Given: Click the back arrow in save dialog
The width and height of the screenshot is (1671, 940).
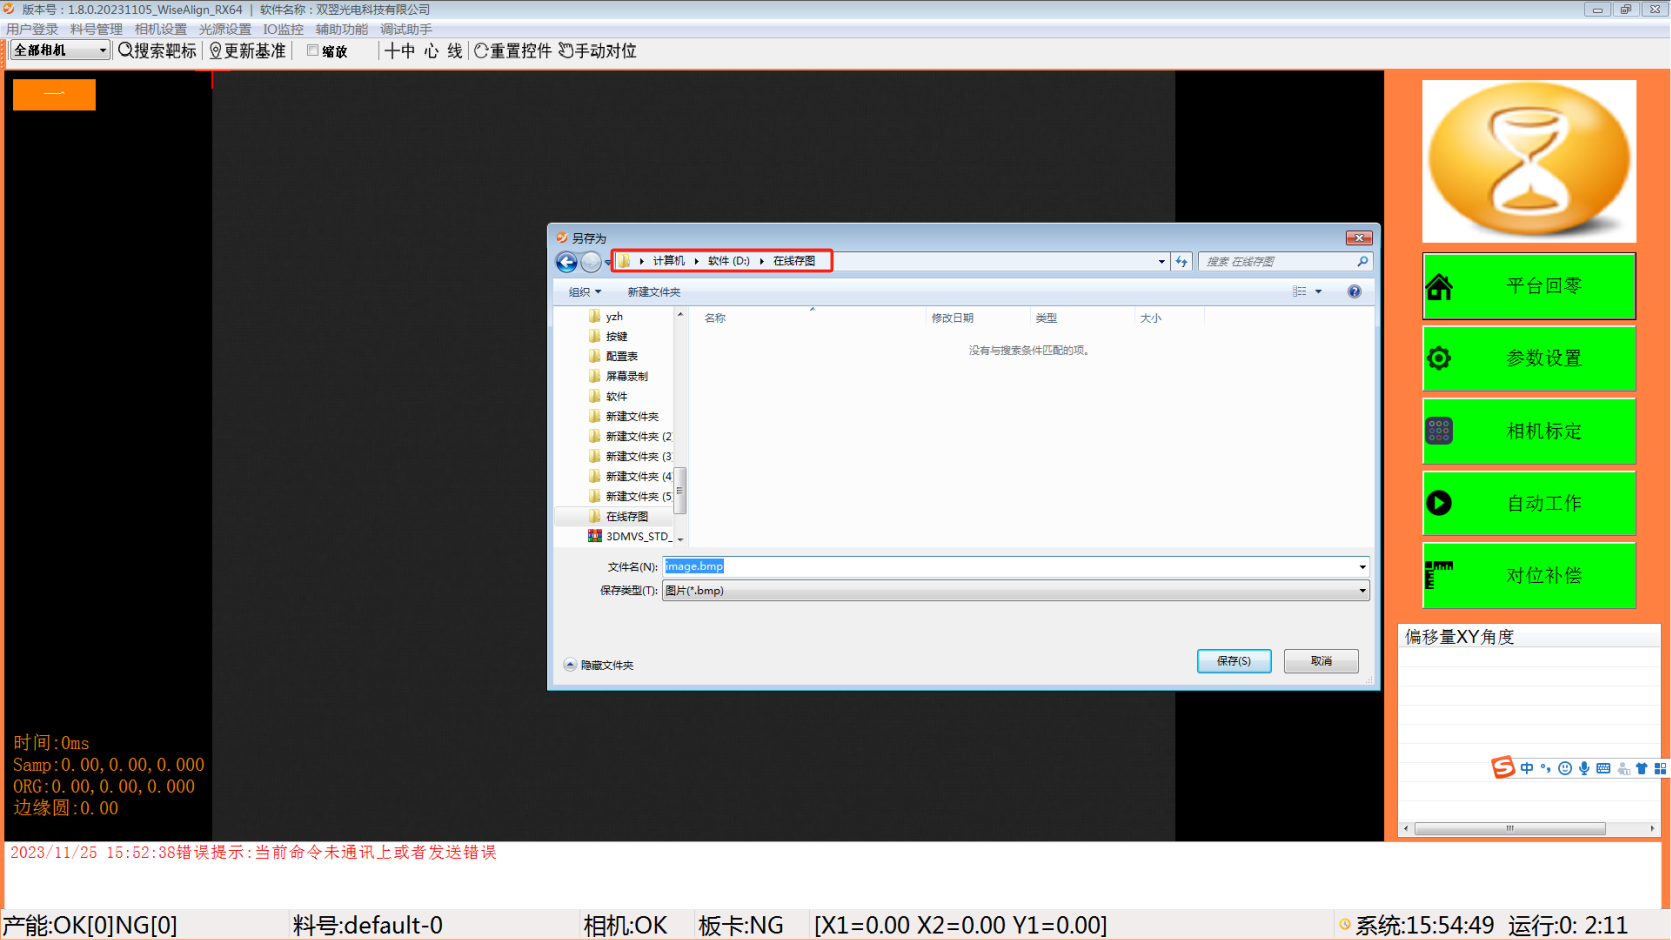Looking at the screenshot, I should [566, 262].
